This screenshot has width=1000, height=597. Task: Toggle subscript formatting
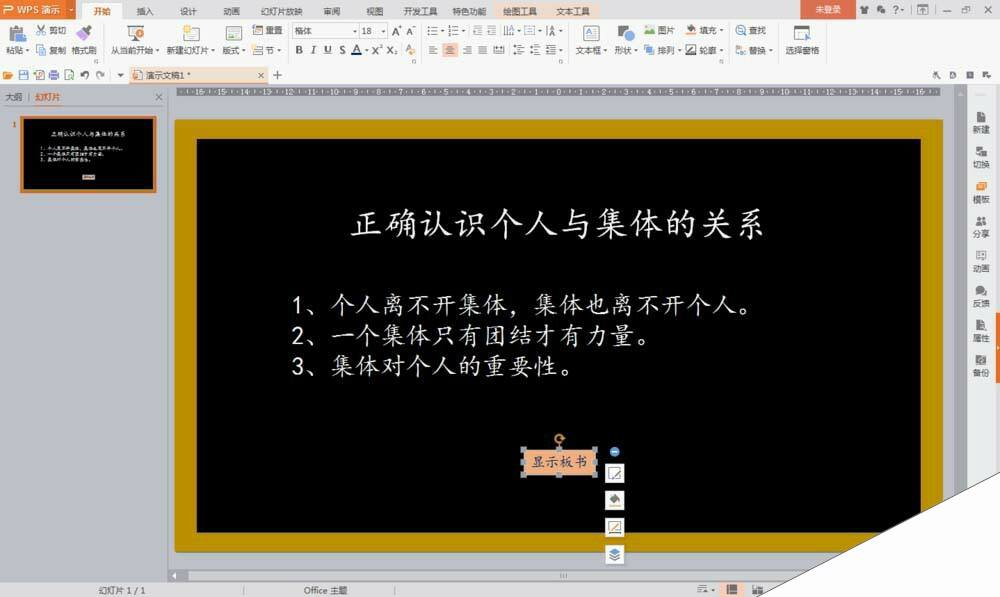click(392, 50)
